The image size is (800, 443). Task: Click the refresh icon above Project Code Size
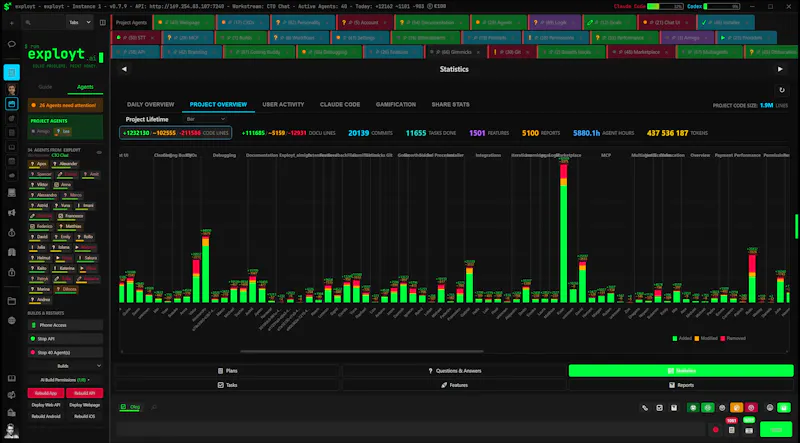[x=782, y=90]
